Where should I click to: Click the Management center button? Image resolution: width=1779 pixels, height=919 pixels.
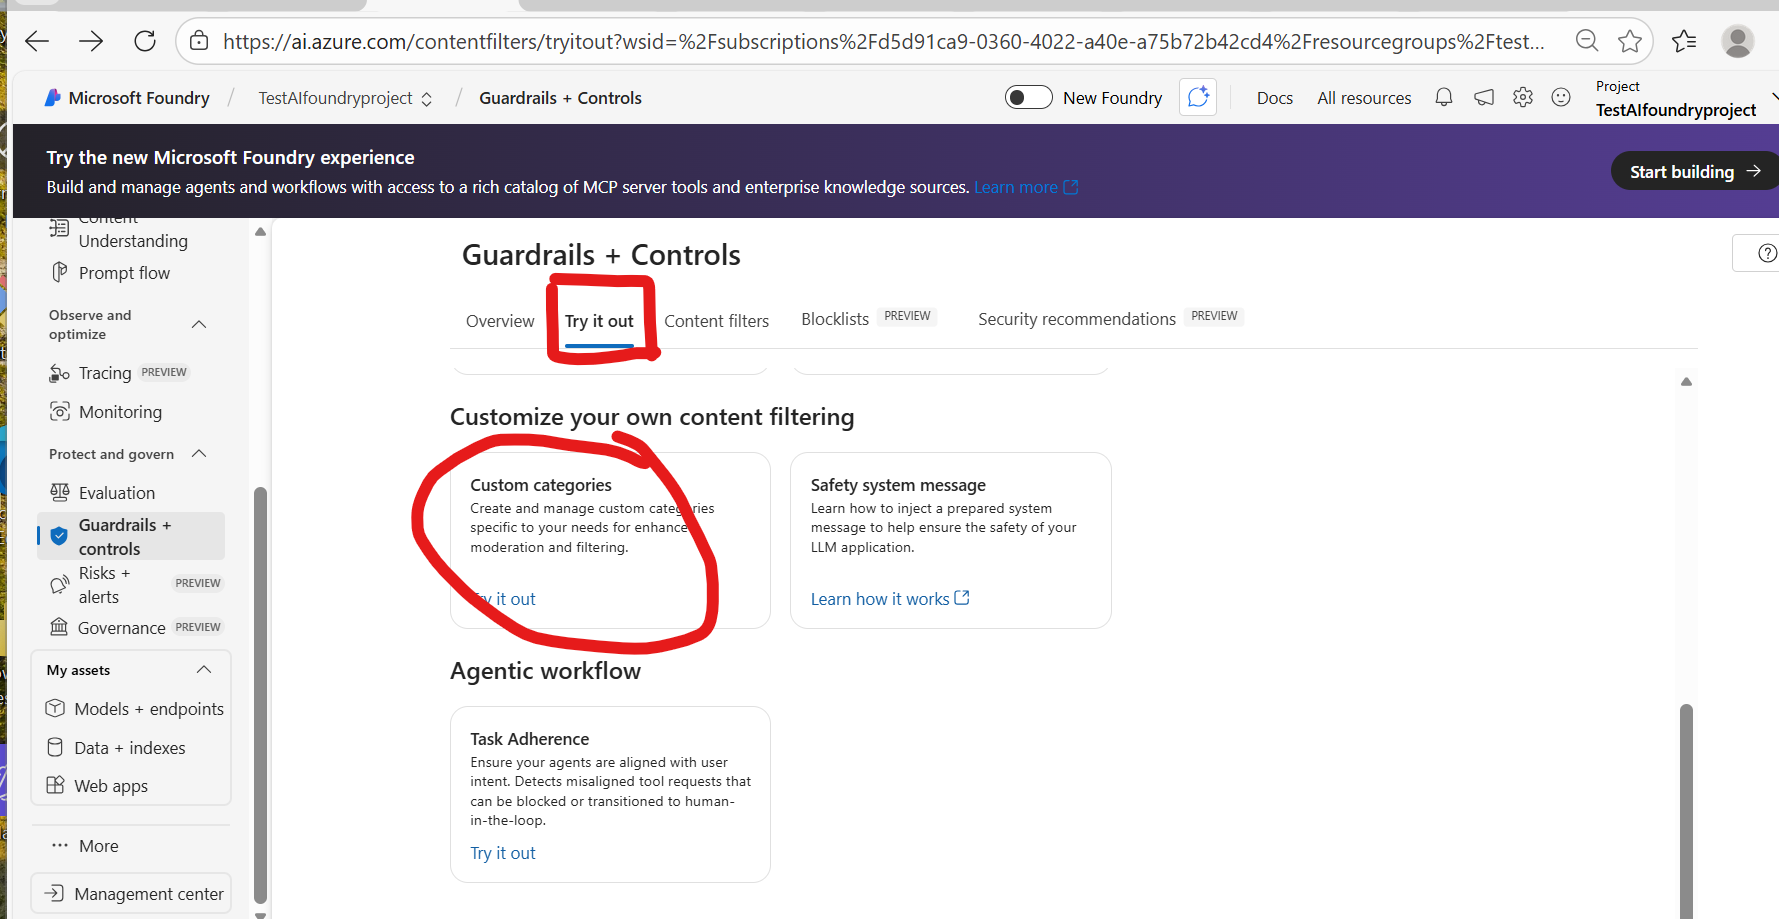click(131, 893)
